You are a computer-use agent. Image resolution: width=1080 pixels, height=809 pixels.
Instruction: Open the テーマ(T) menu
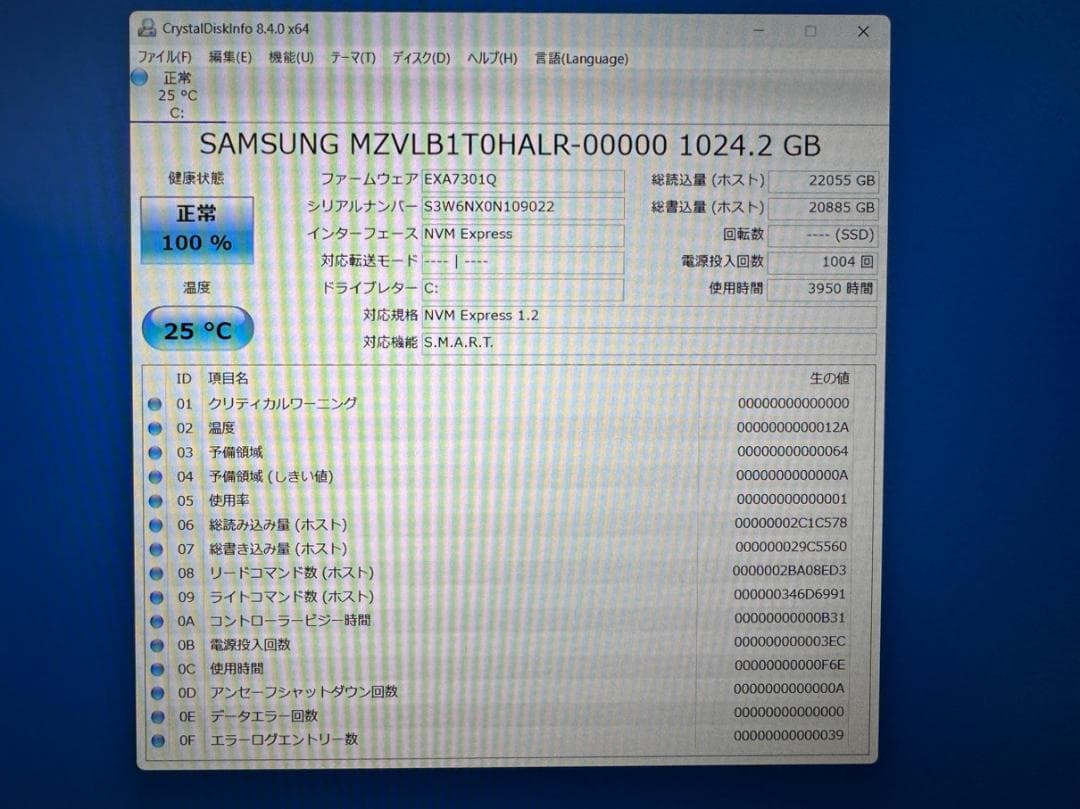click(x=353, y=58)
